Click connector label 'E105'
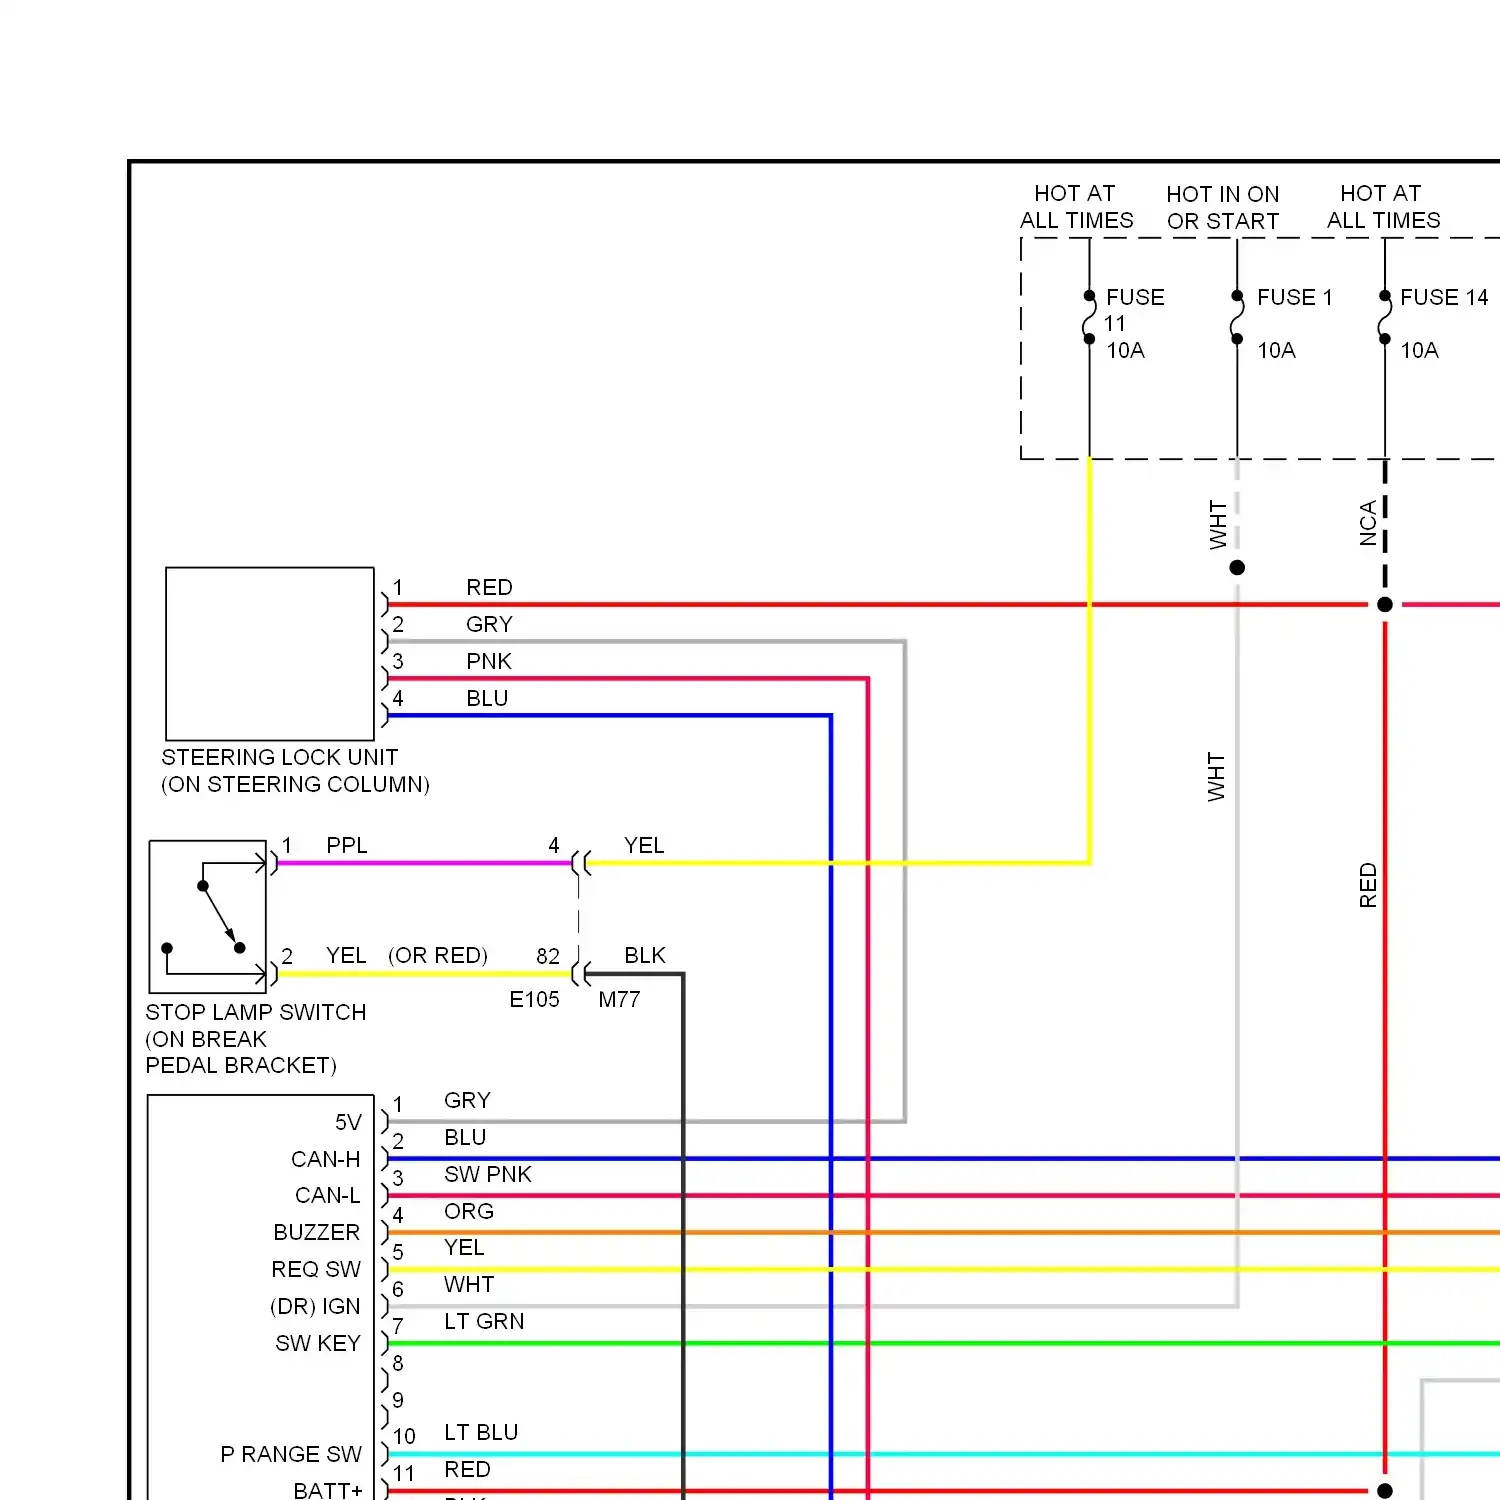 (x=534, y=999)
